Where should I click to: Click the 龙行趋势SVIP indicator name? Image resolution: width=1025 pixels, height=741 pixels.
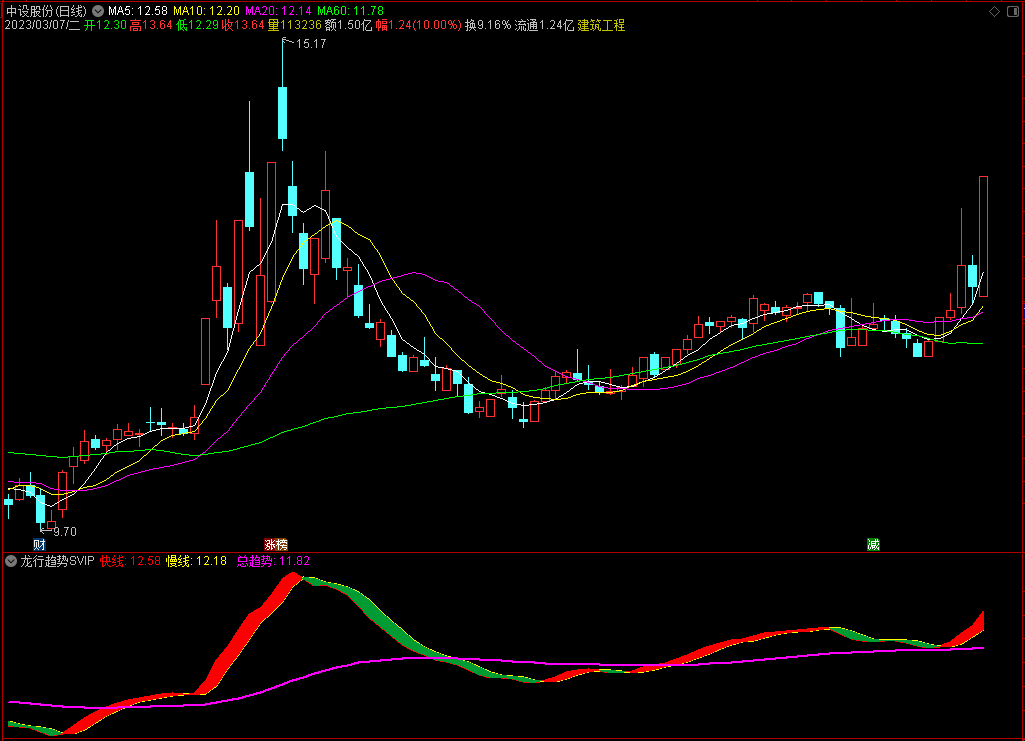(58, 561)
